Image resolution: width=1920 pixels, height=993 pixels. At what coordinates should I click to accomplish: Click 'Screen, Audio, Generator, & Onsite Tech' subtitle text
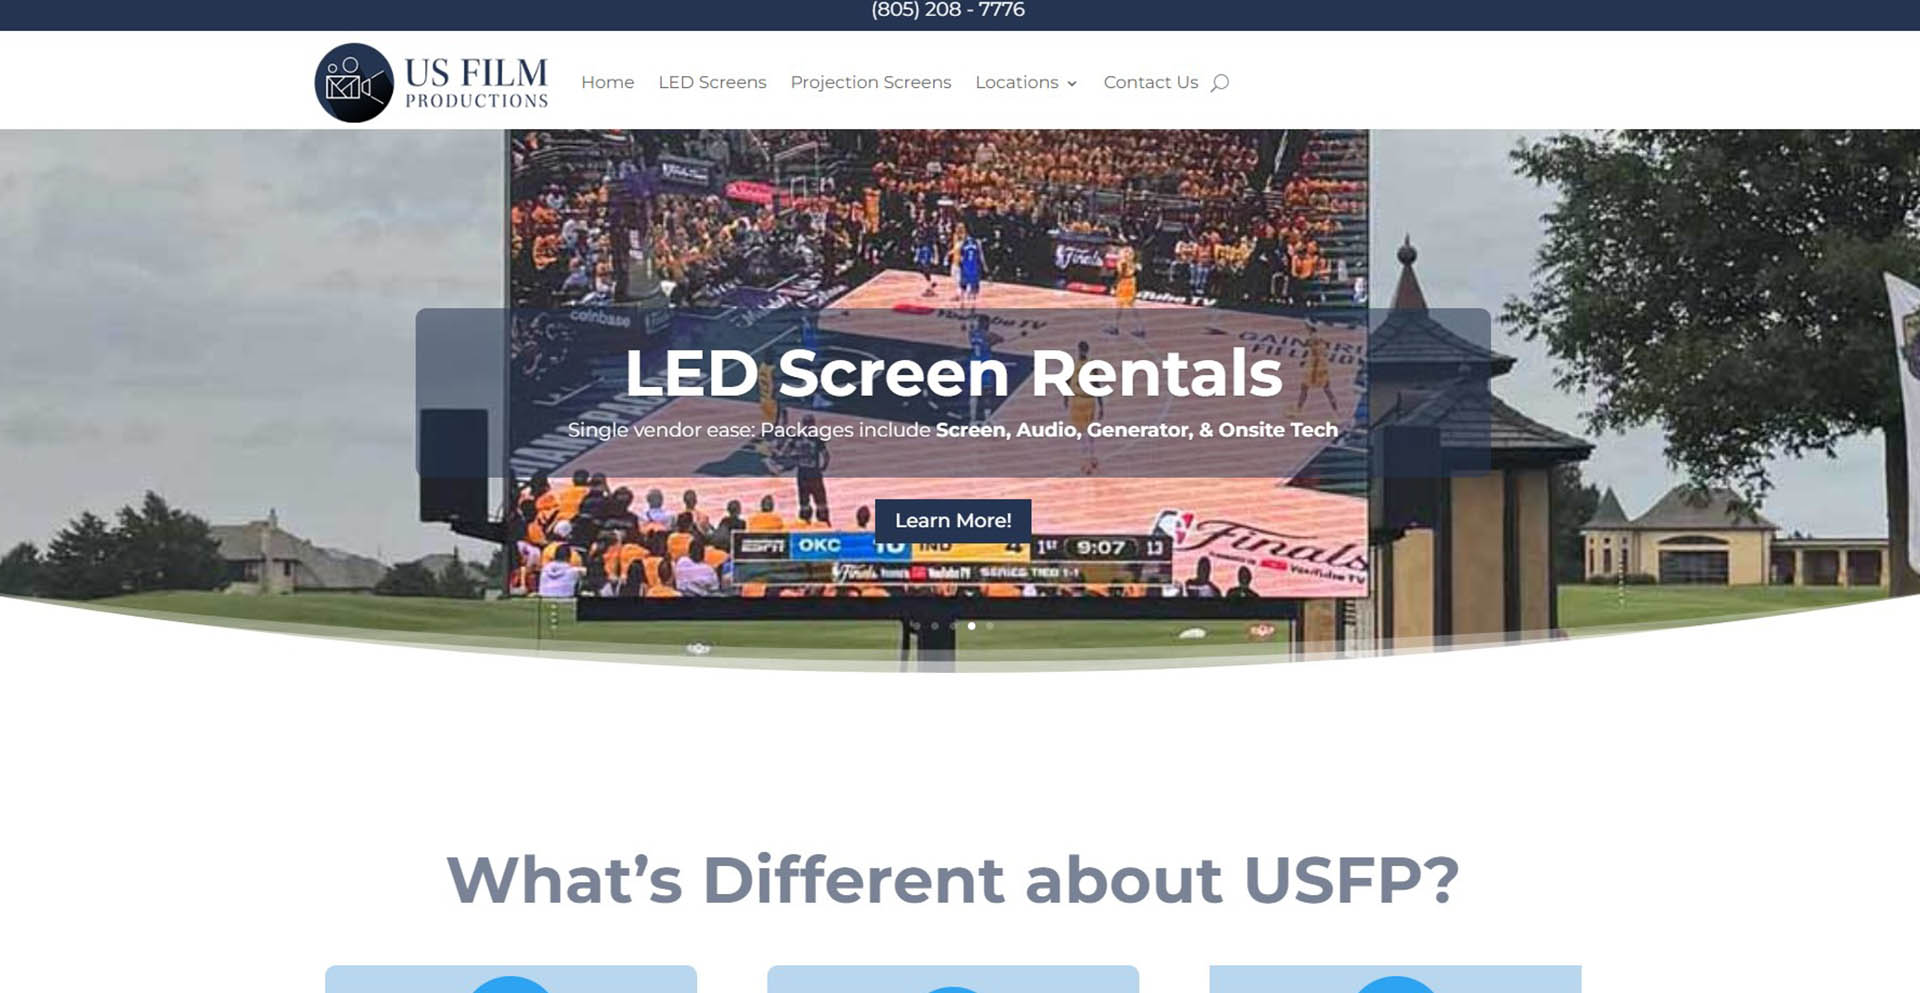point(1137,430)
